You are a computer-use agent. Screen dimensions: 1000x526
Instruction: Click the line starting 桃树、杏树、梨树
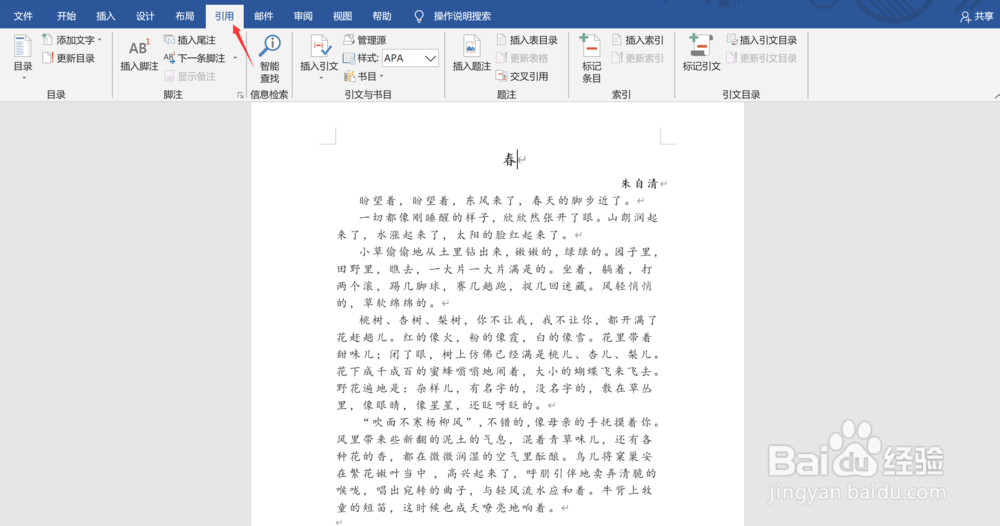(x=508, y=320)
